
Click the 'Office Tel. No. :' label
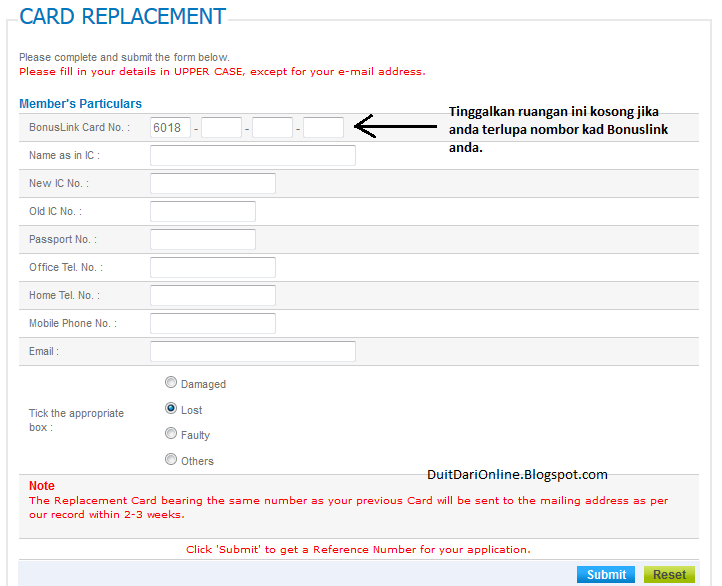(66, 267)
